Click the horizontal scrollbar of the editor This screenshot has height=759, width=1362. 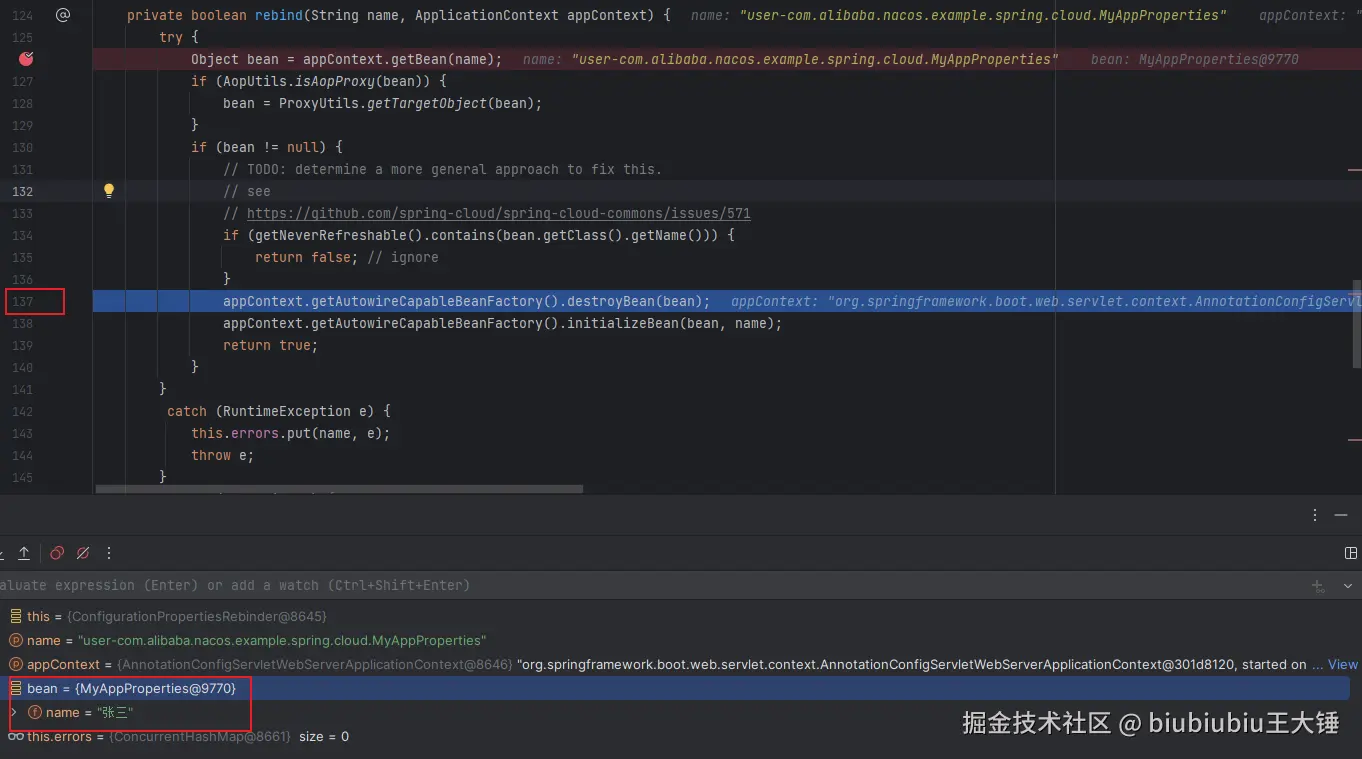click(x=339, y=490)
